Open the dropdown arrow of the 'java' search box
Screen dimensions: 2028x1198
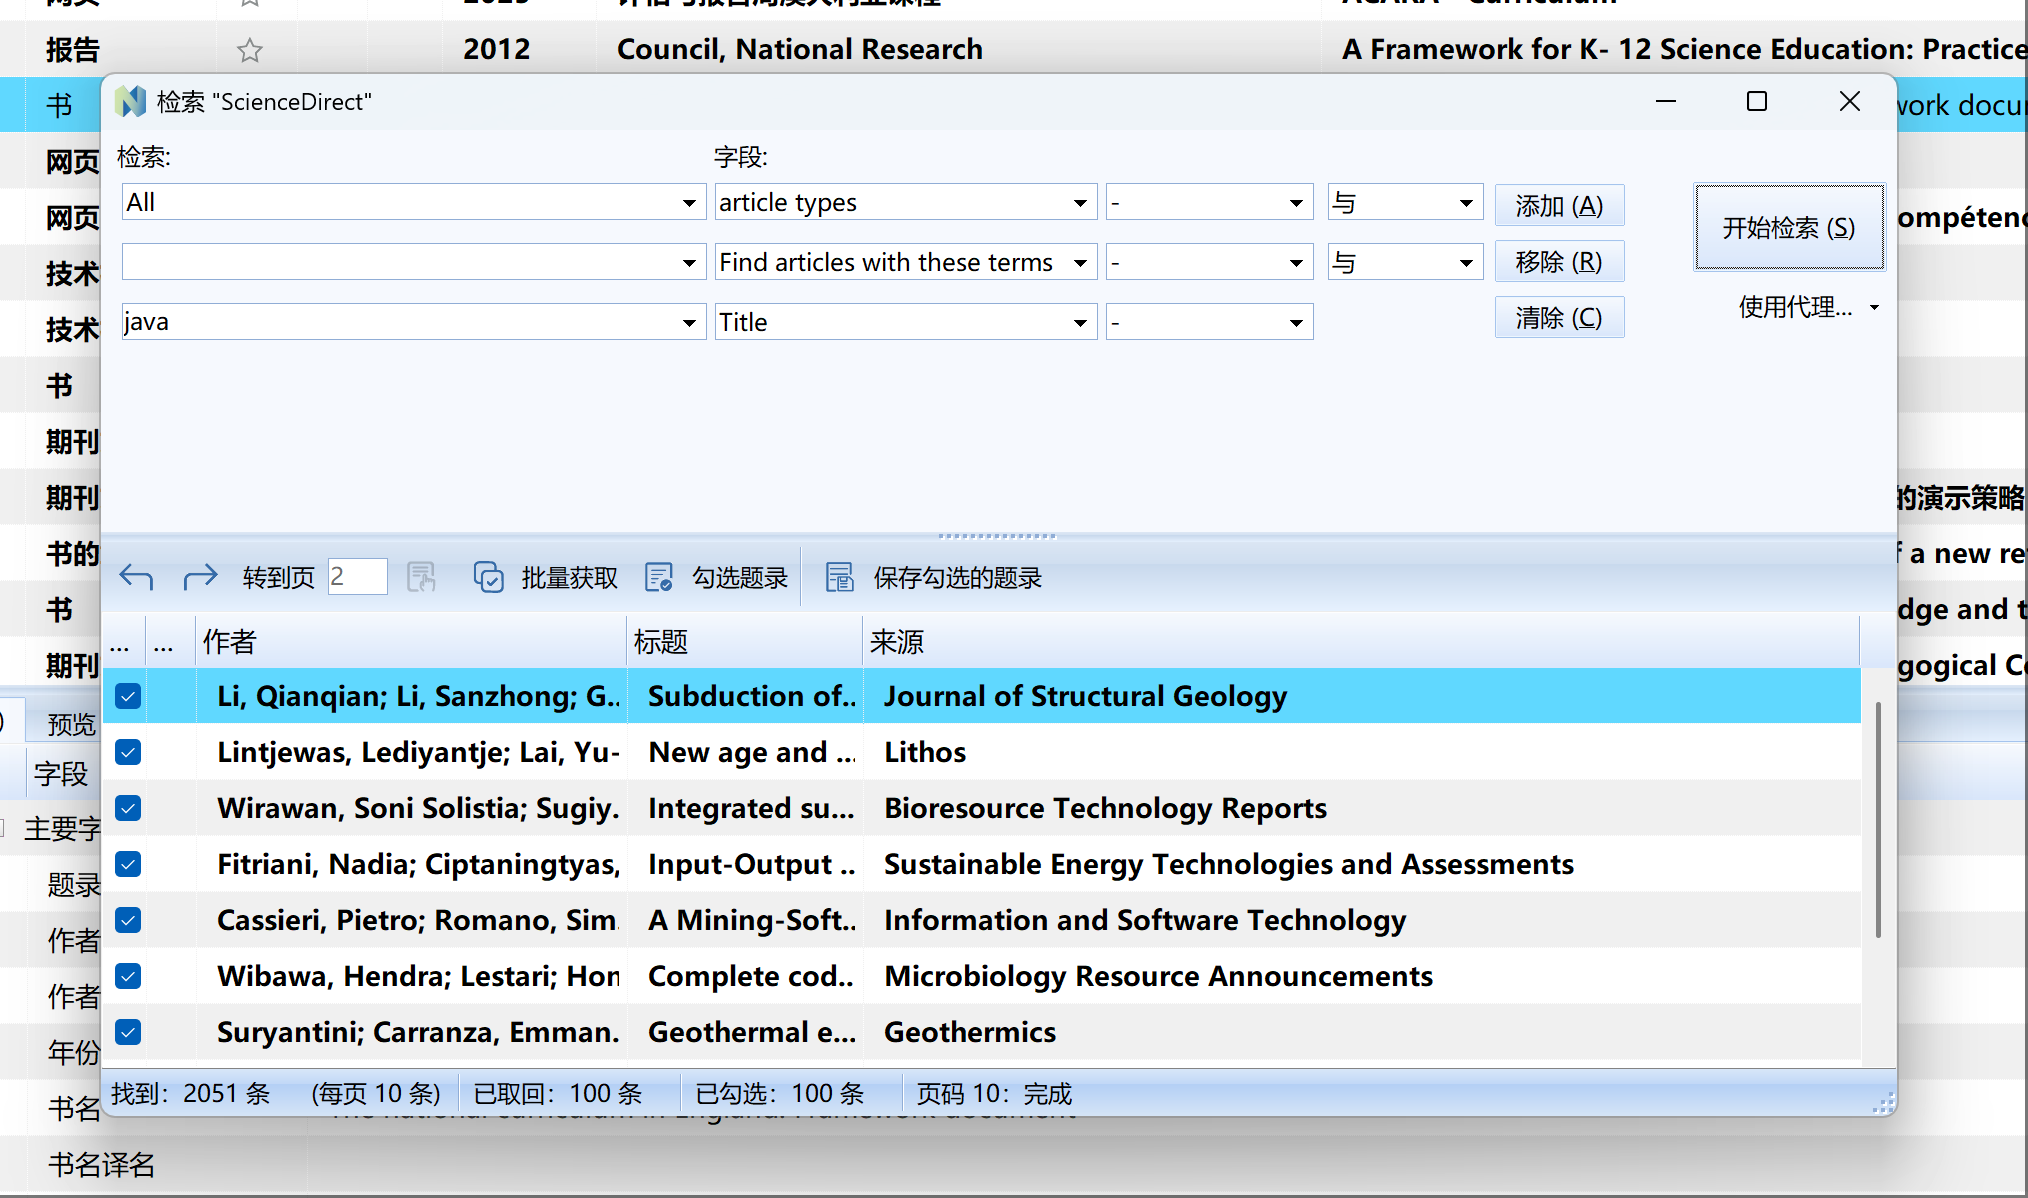pos(689,323)
